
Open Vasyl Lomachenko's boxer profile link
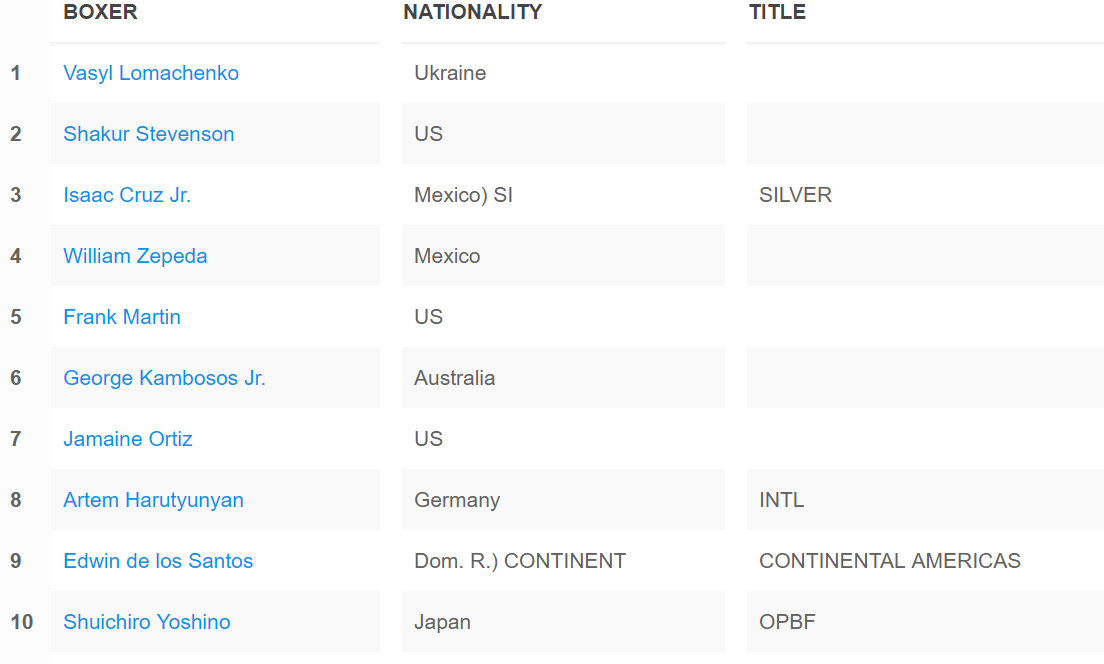[151, 73]
